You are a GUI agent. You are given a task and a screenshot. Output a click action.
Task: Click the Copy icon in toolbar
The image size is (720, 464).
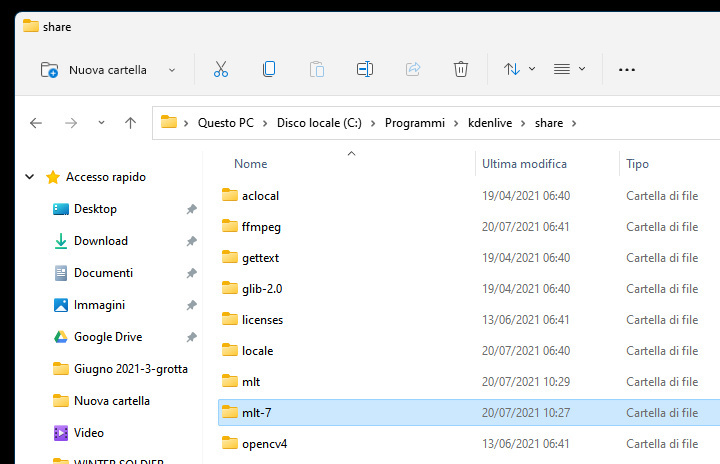point(269,69)
